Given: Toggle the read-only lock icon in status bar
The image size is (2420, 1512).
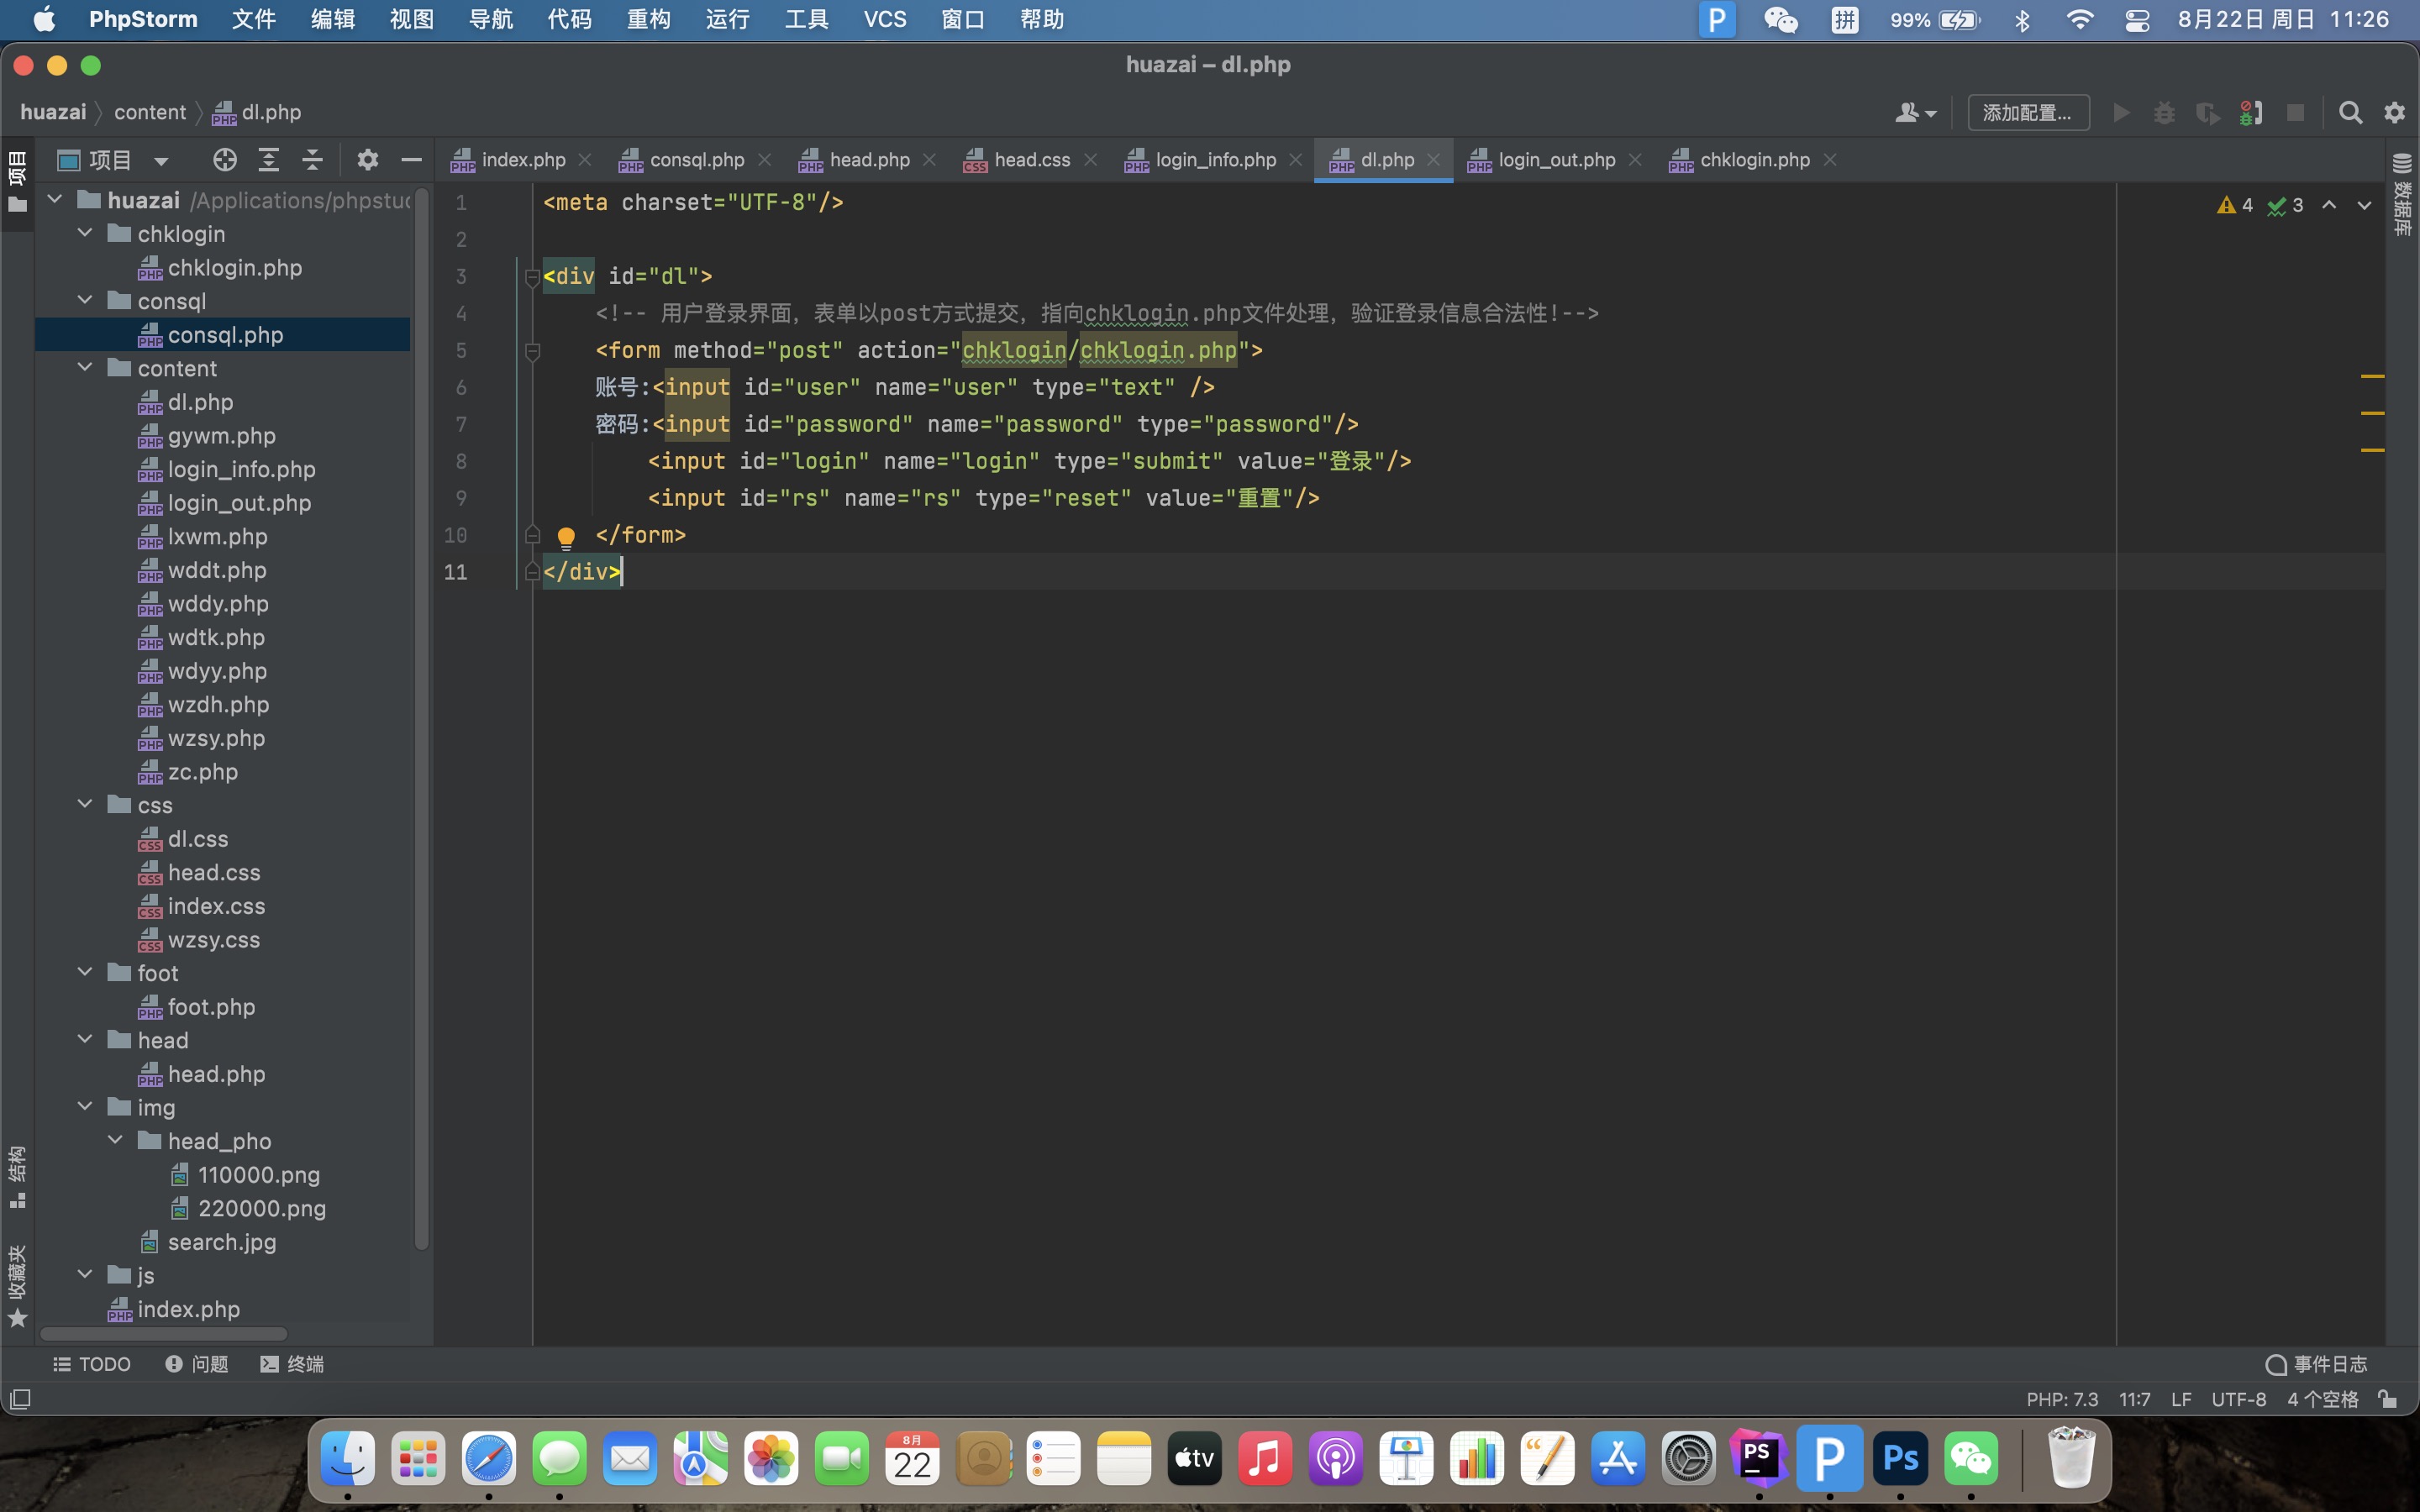Looking at the screenshot, I should coord(2388,1399).
